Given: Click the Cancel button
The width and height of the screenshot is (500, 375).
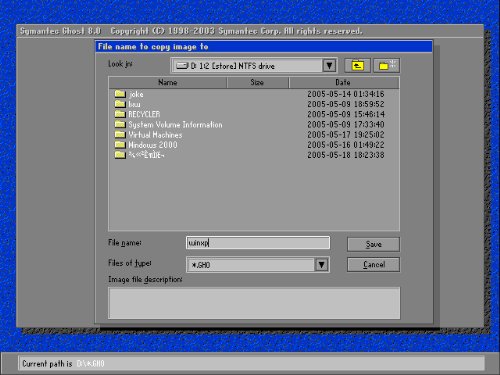Looking at the screenshot, I should 373,265.
